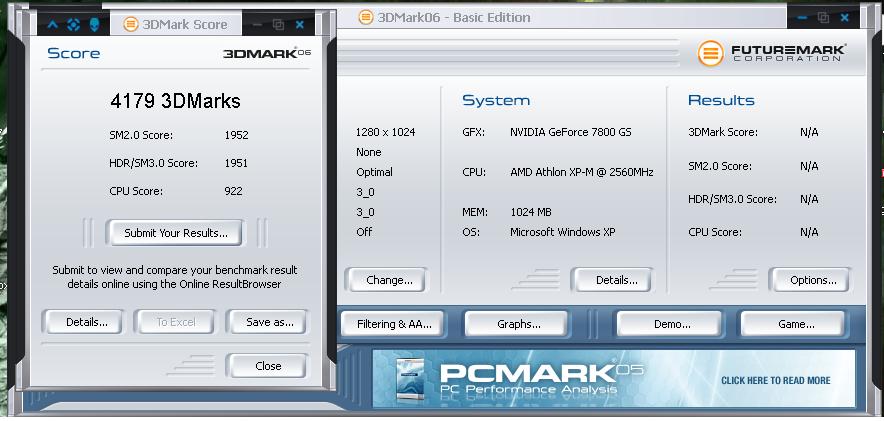This screenshot has width=884, height=421.
Task: Click the 3DMARK06 logo in Score window
Action: 267,54
